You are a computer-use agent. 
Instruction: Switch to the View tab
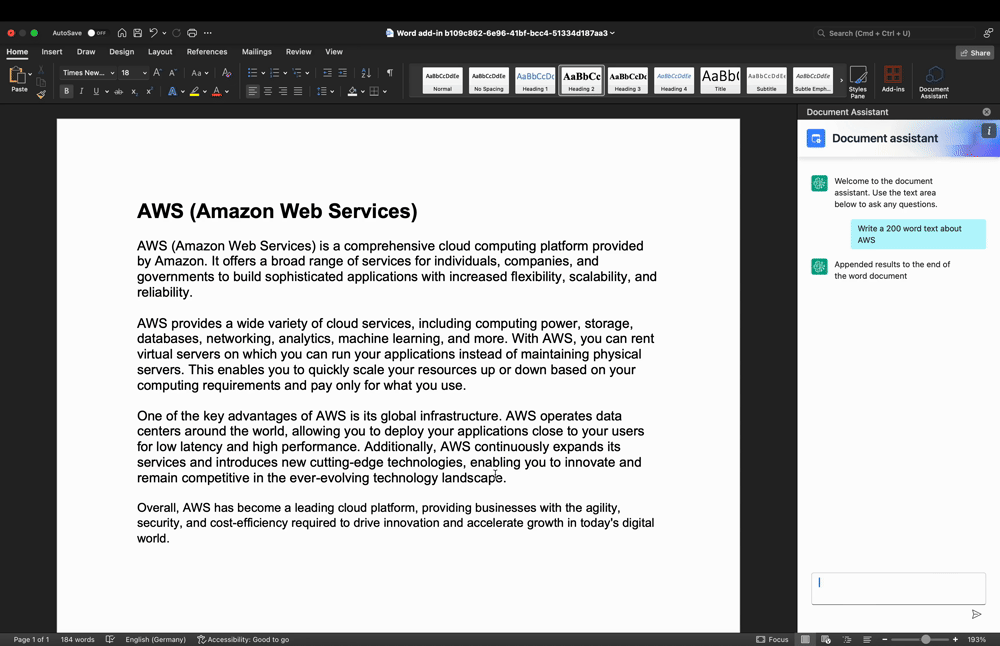click(334, 52)
